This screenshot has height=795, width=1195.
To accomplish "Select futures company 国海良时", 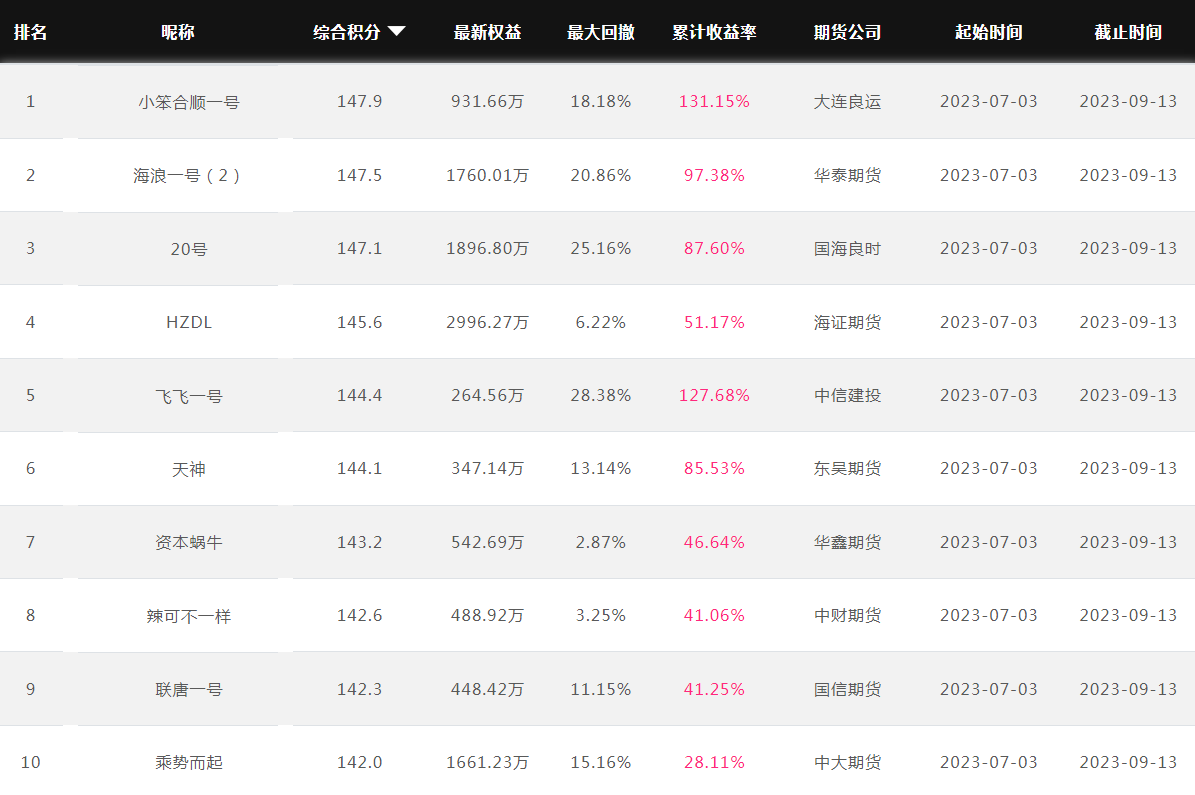I will (x=847, y=249).
